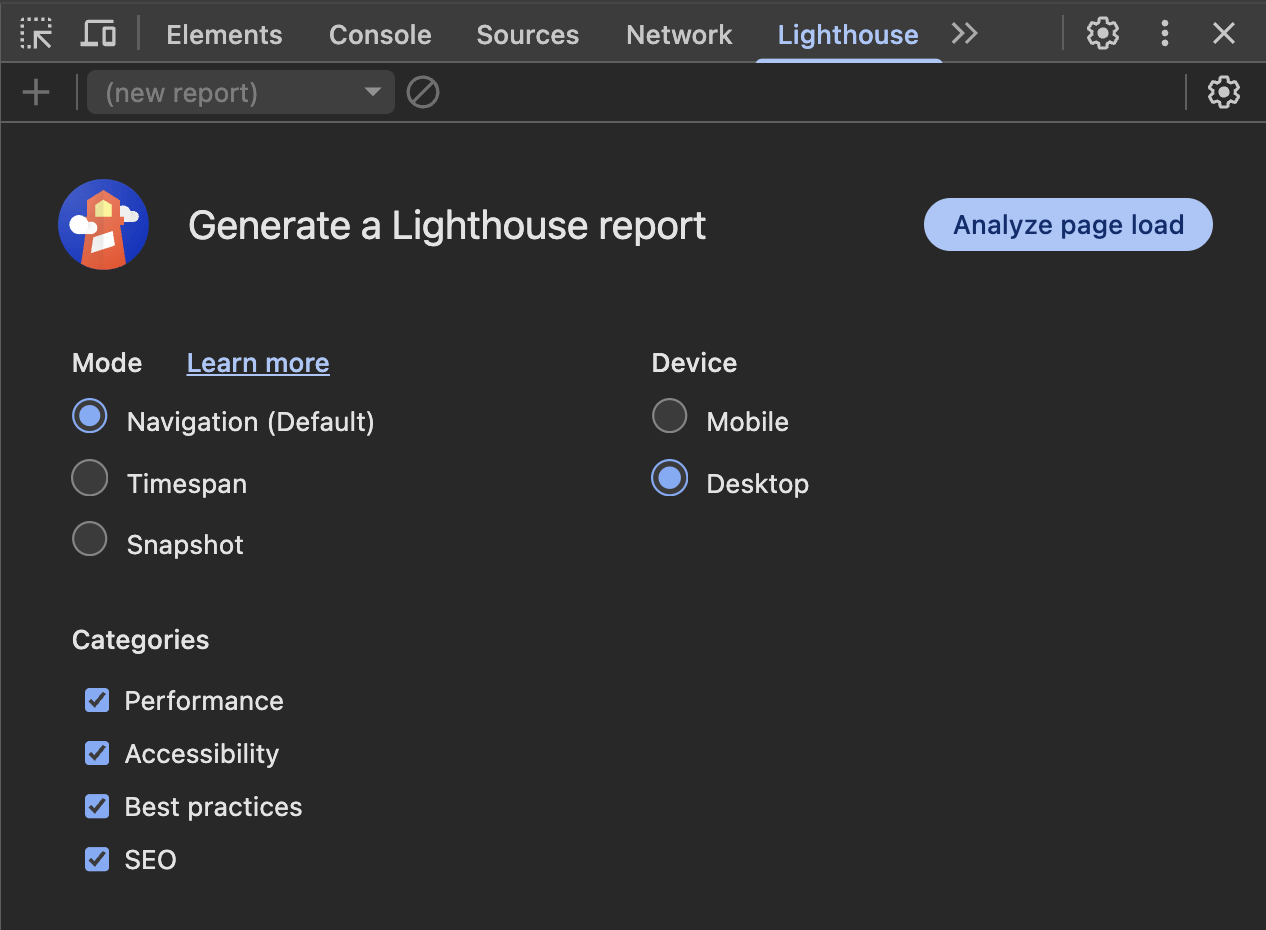Activate the inspect element picker icon
Screen dimensions: 1266x930
[x=36, y=34]
